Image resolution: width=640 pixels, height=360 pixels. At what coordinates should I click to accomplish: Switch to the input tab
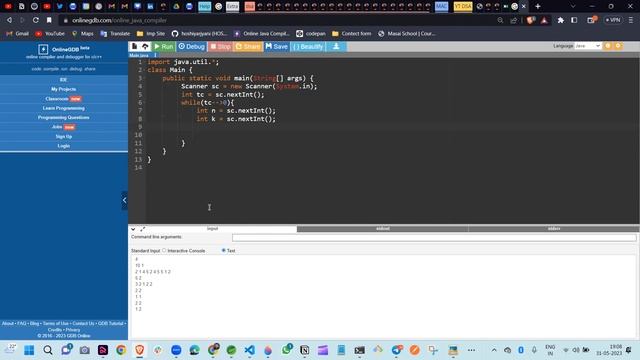212,229
